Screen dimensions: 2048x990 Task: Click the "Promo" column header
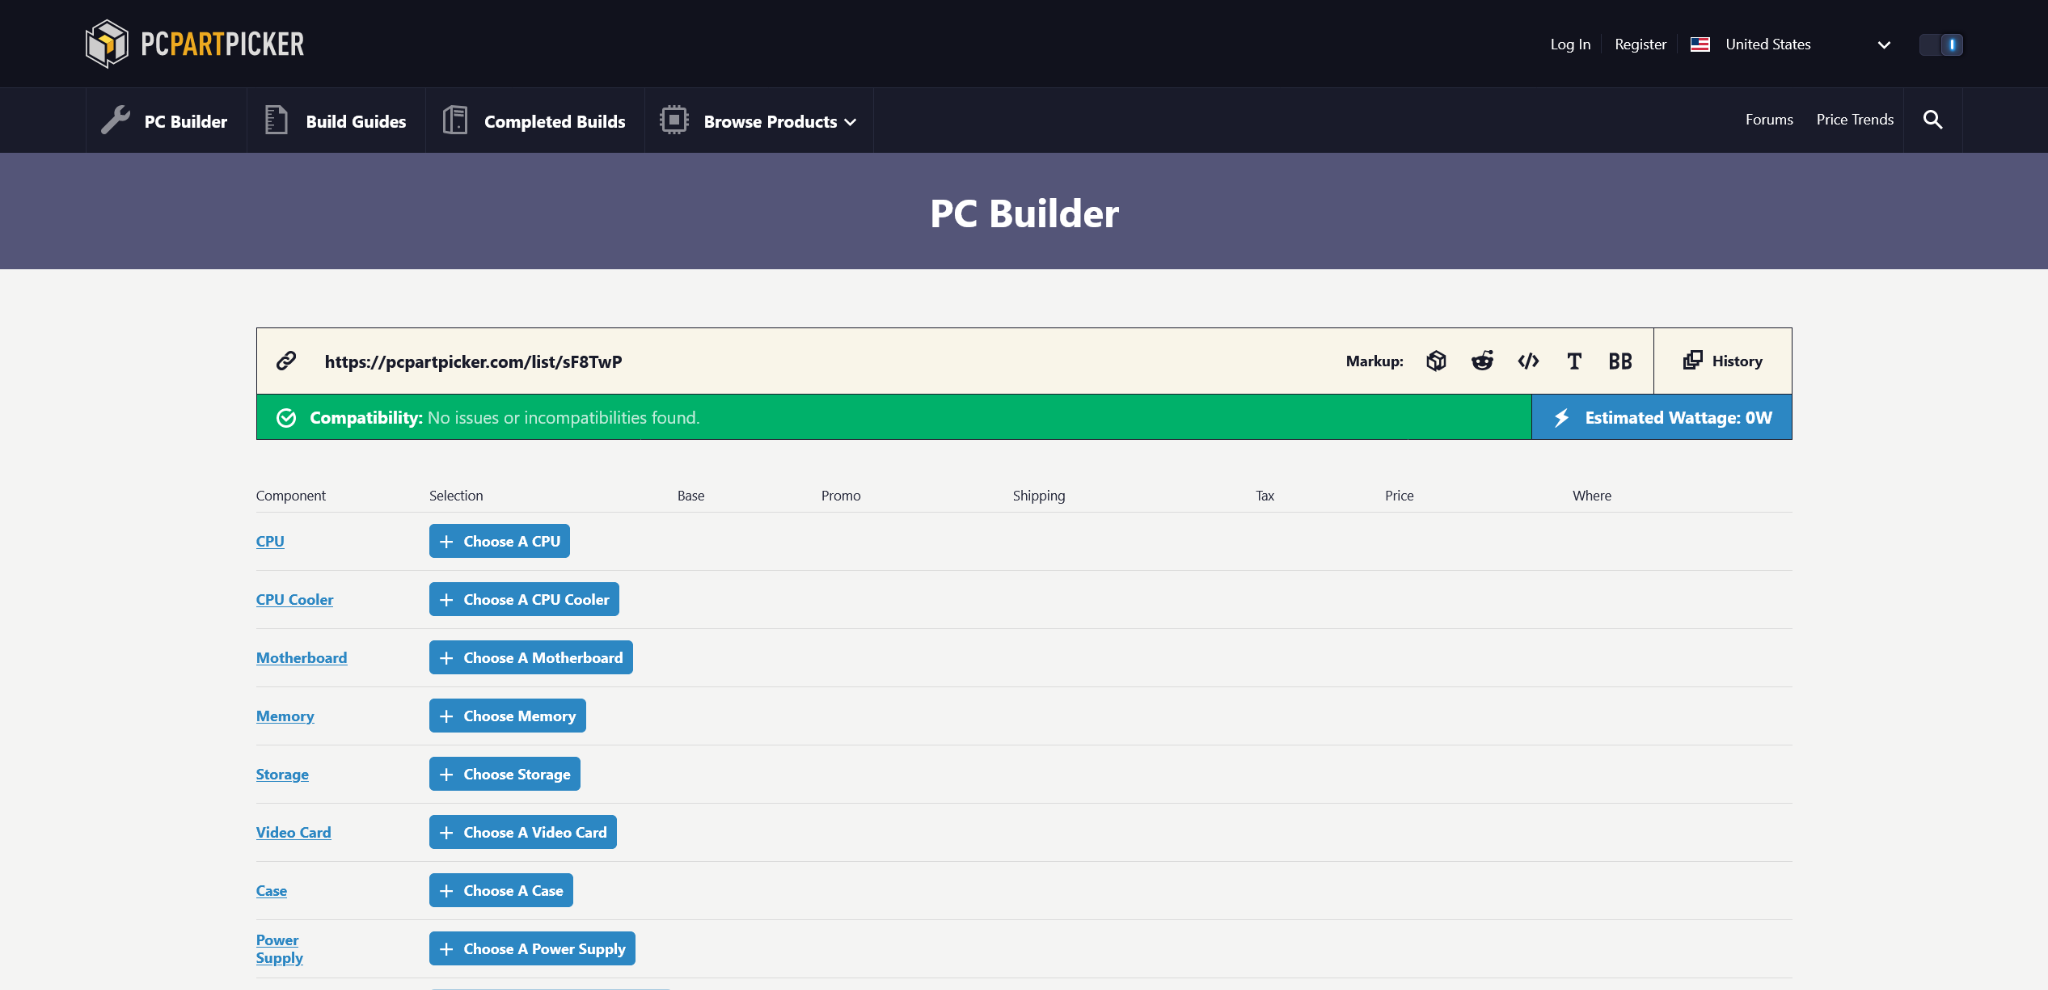pos(841,496)
